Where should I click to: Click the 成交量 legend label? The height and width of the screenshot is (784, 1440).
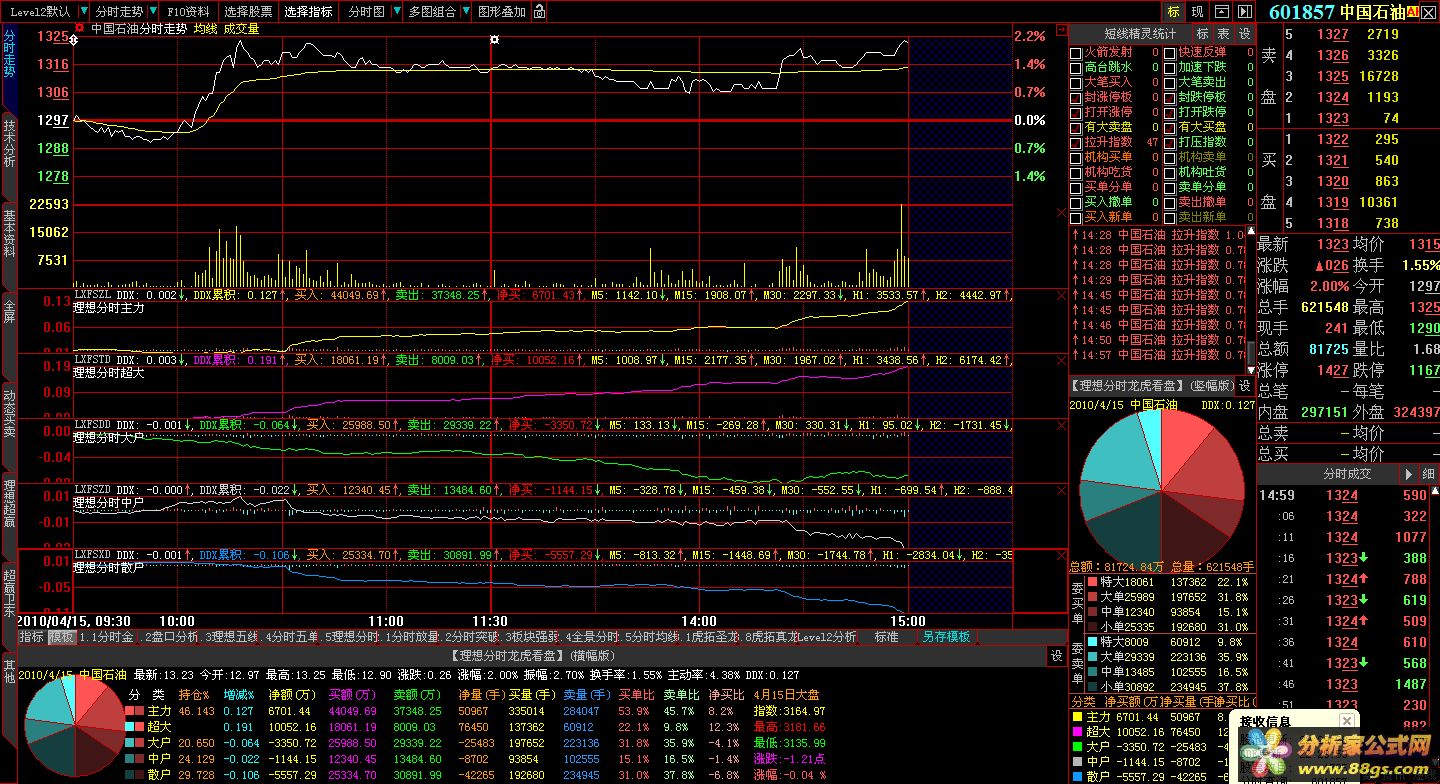[241, 29]
